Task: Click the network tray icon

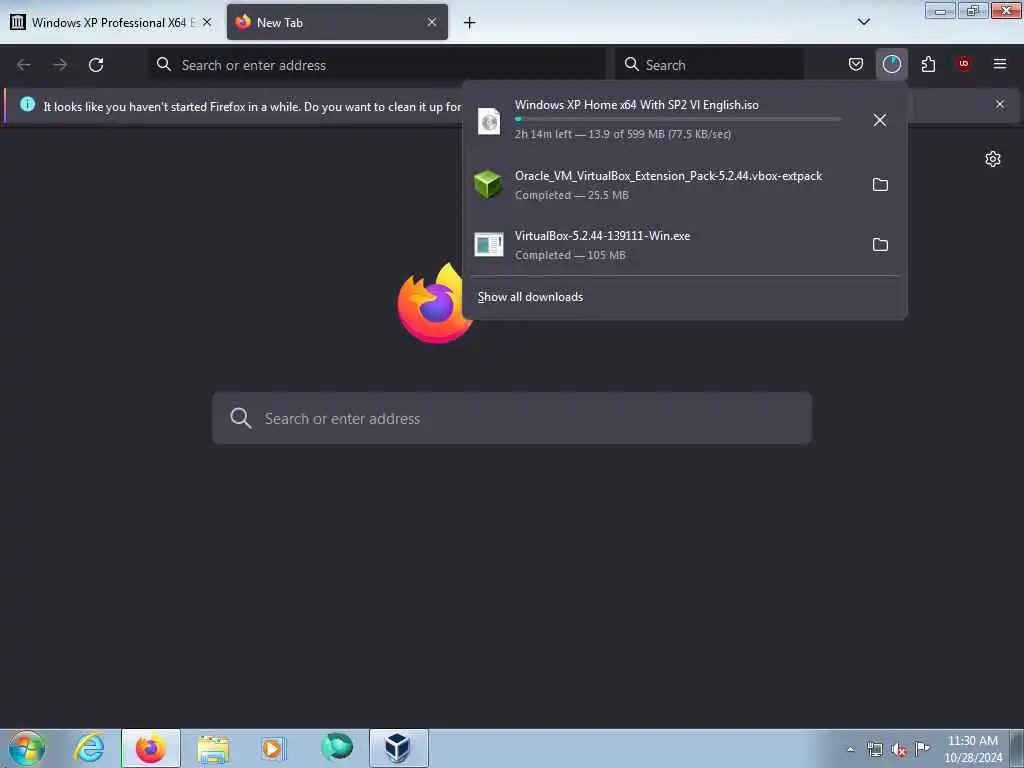Action: point(874,750)
